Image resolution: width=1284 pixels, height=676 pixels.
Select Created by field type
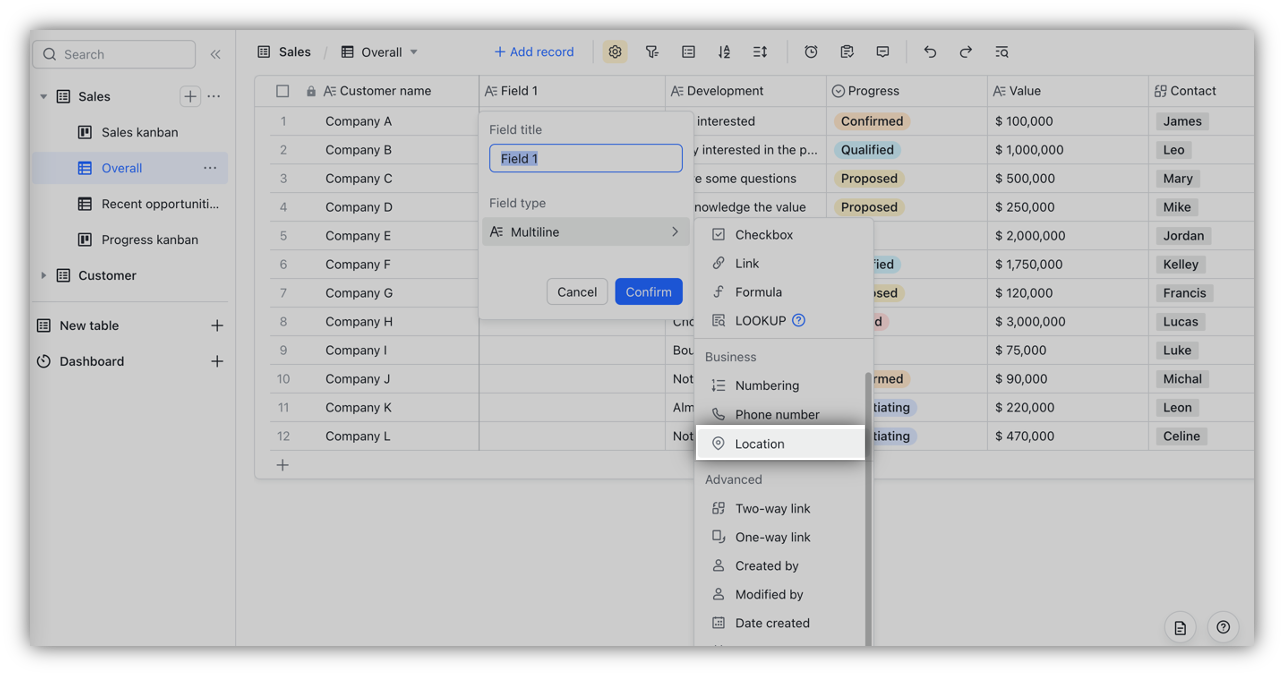pos(783,566)
